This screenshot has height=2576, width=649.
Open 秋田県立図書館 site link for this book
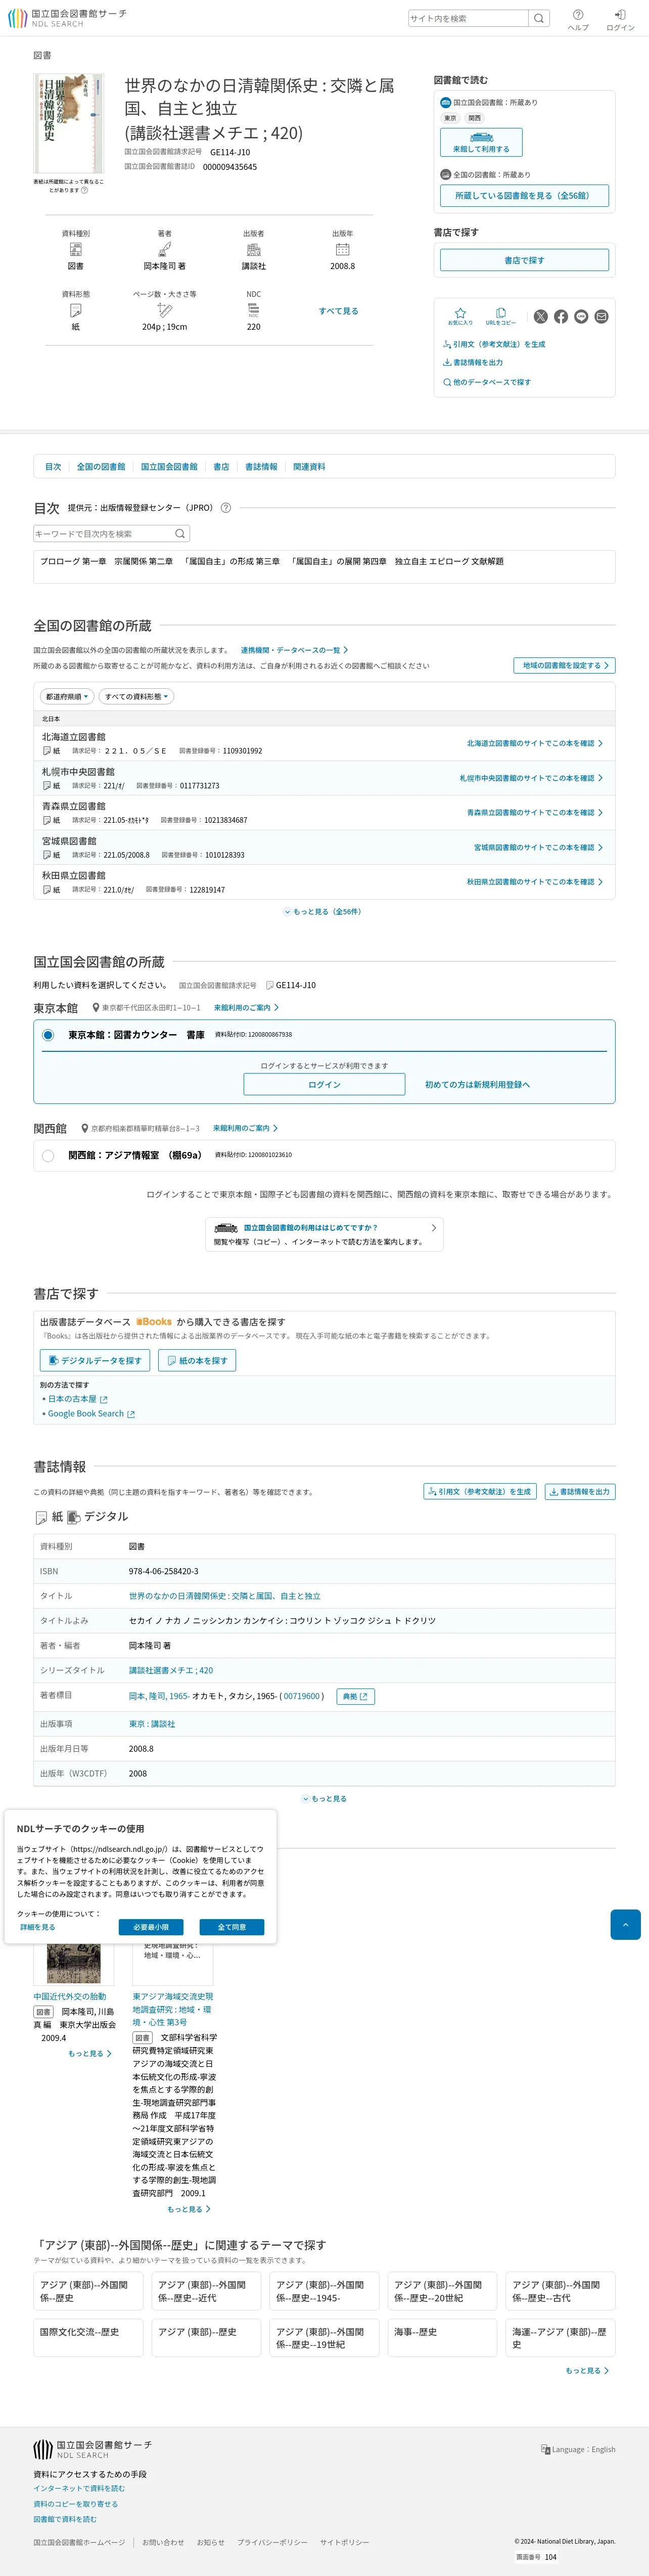534,882
